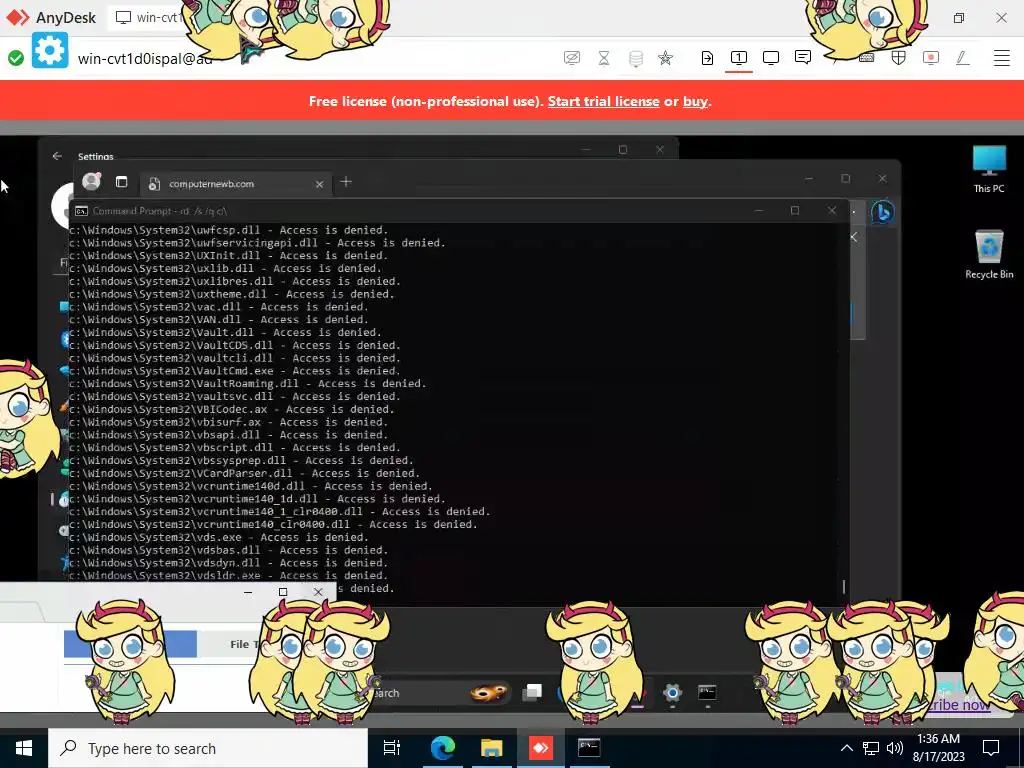Open the local Windows Start menu
This screenshot has width=1024, height=768.
tap(24, 748)
